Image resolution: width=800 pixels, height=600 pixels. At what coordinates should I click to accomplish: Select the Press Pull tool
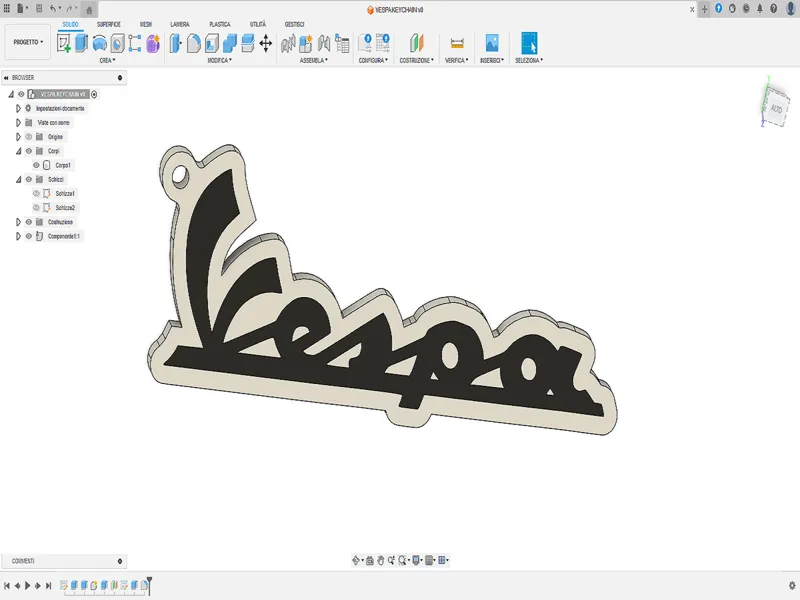[x=175, y=43]
